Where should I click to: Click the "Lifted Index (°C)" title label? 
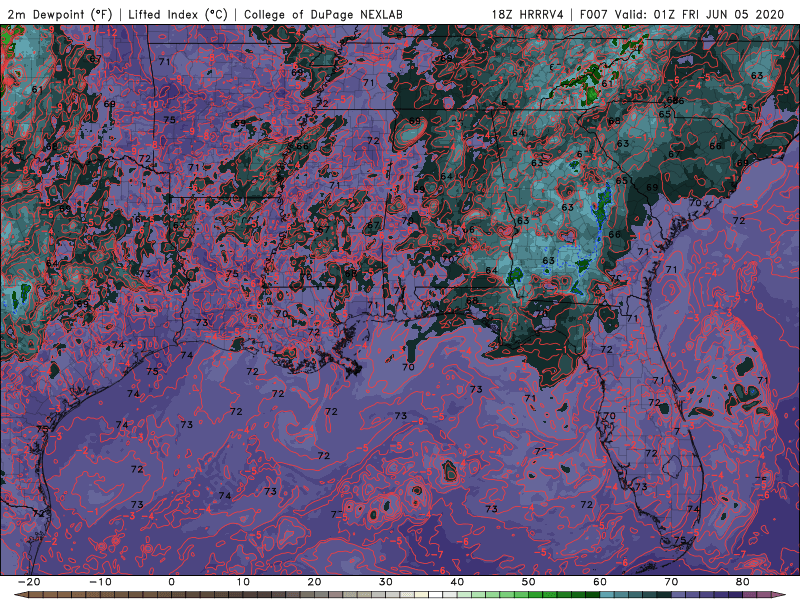(x=178, y=15)
